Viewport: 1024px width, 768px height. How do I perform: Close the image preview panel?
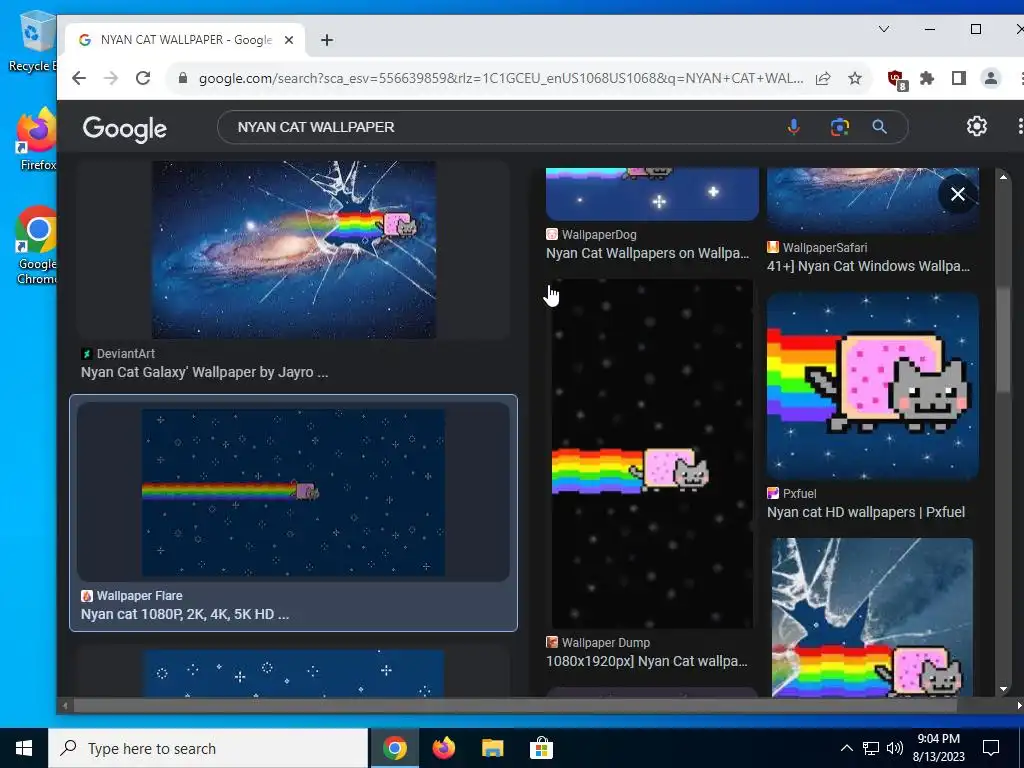(x=957, y=194)
